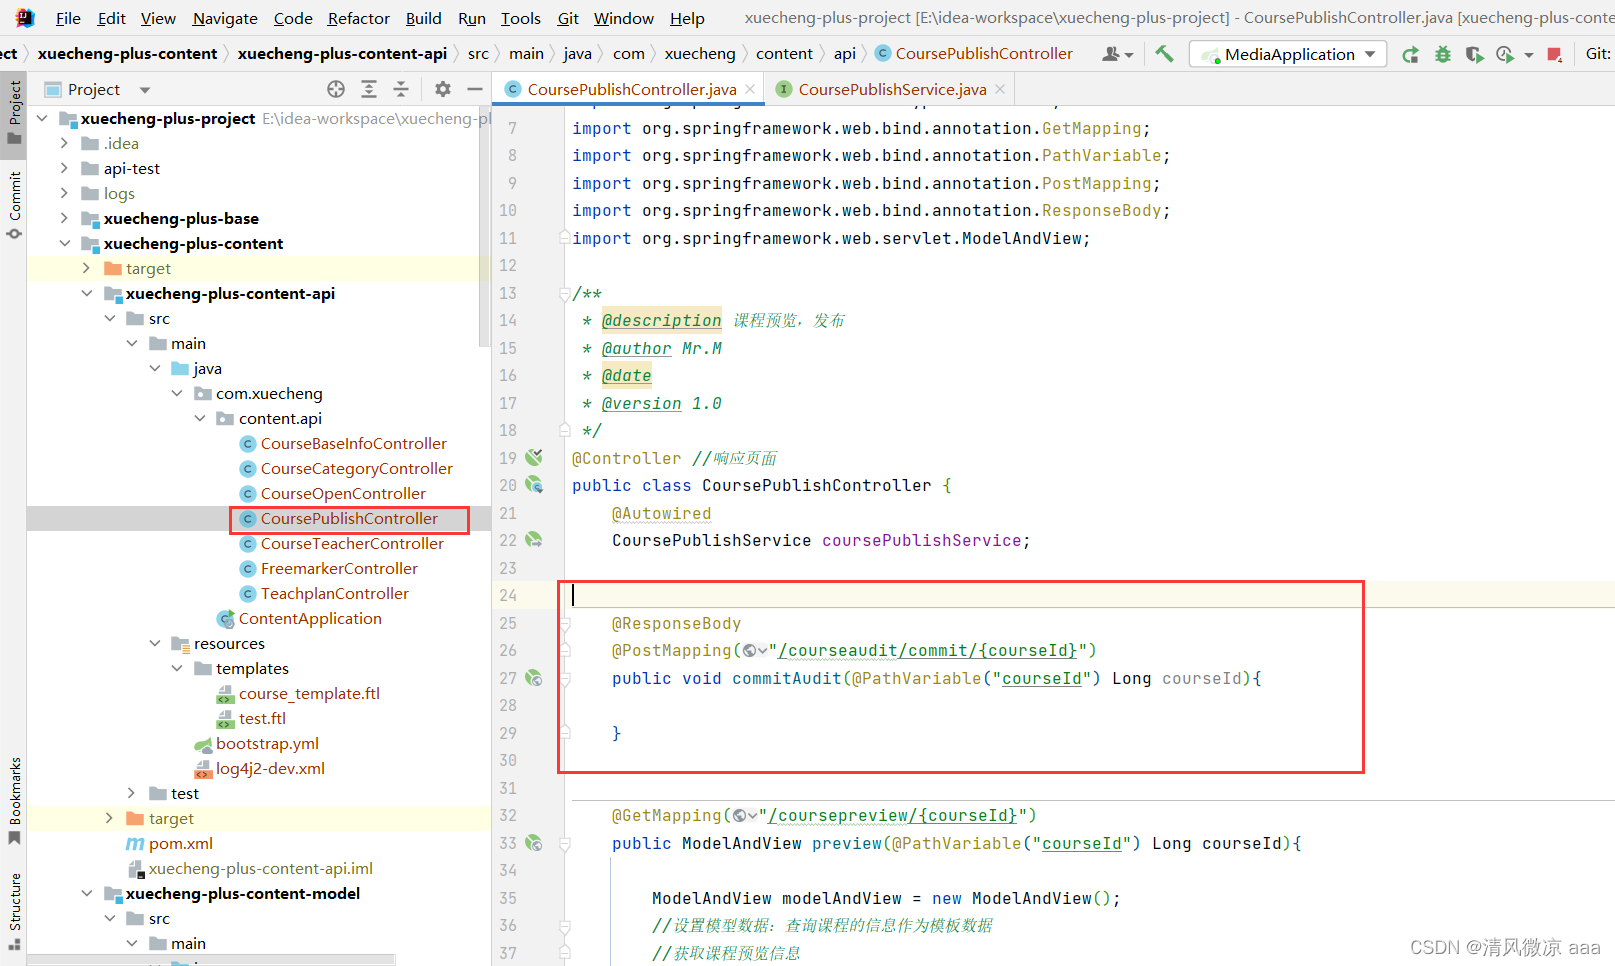Expand xuecheng-plus-base module
1615x966 pixels.
64,218
